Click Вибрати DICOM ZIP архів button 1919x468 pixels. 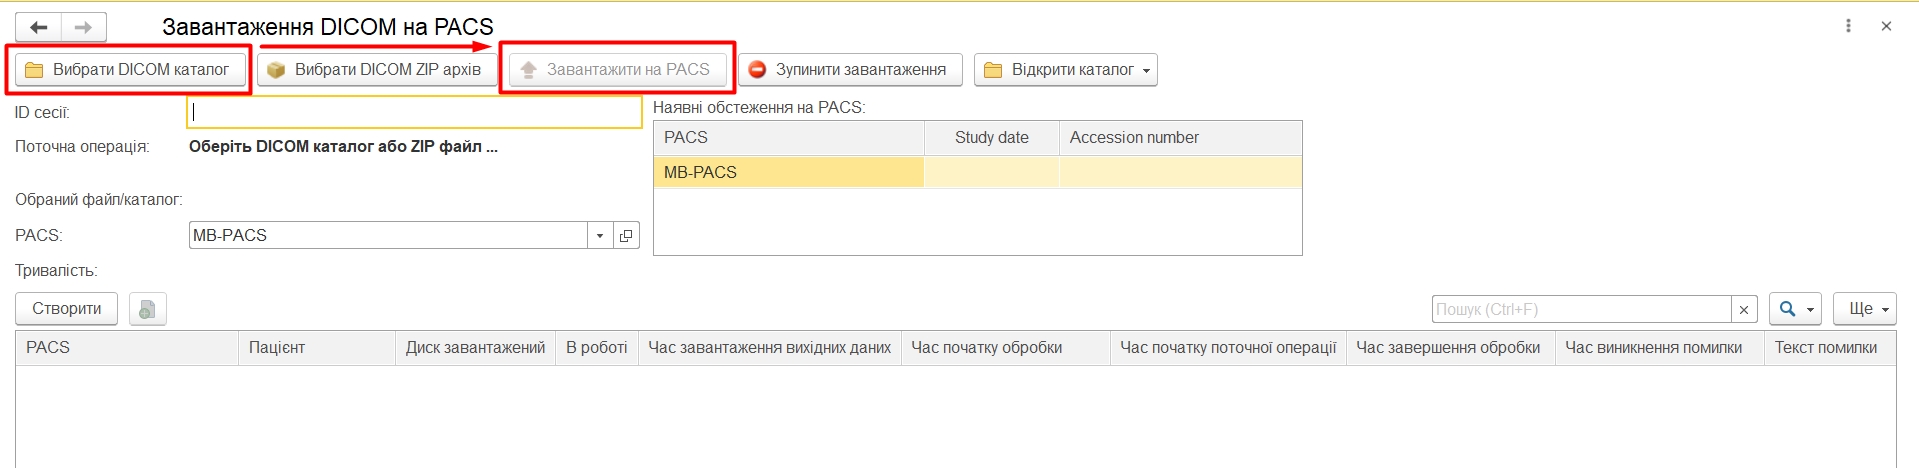(x=375, y=70)
